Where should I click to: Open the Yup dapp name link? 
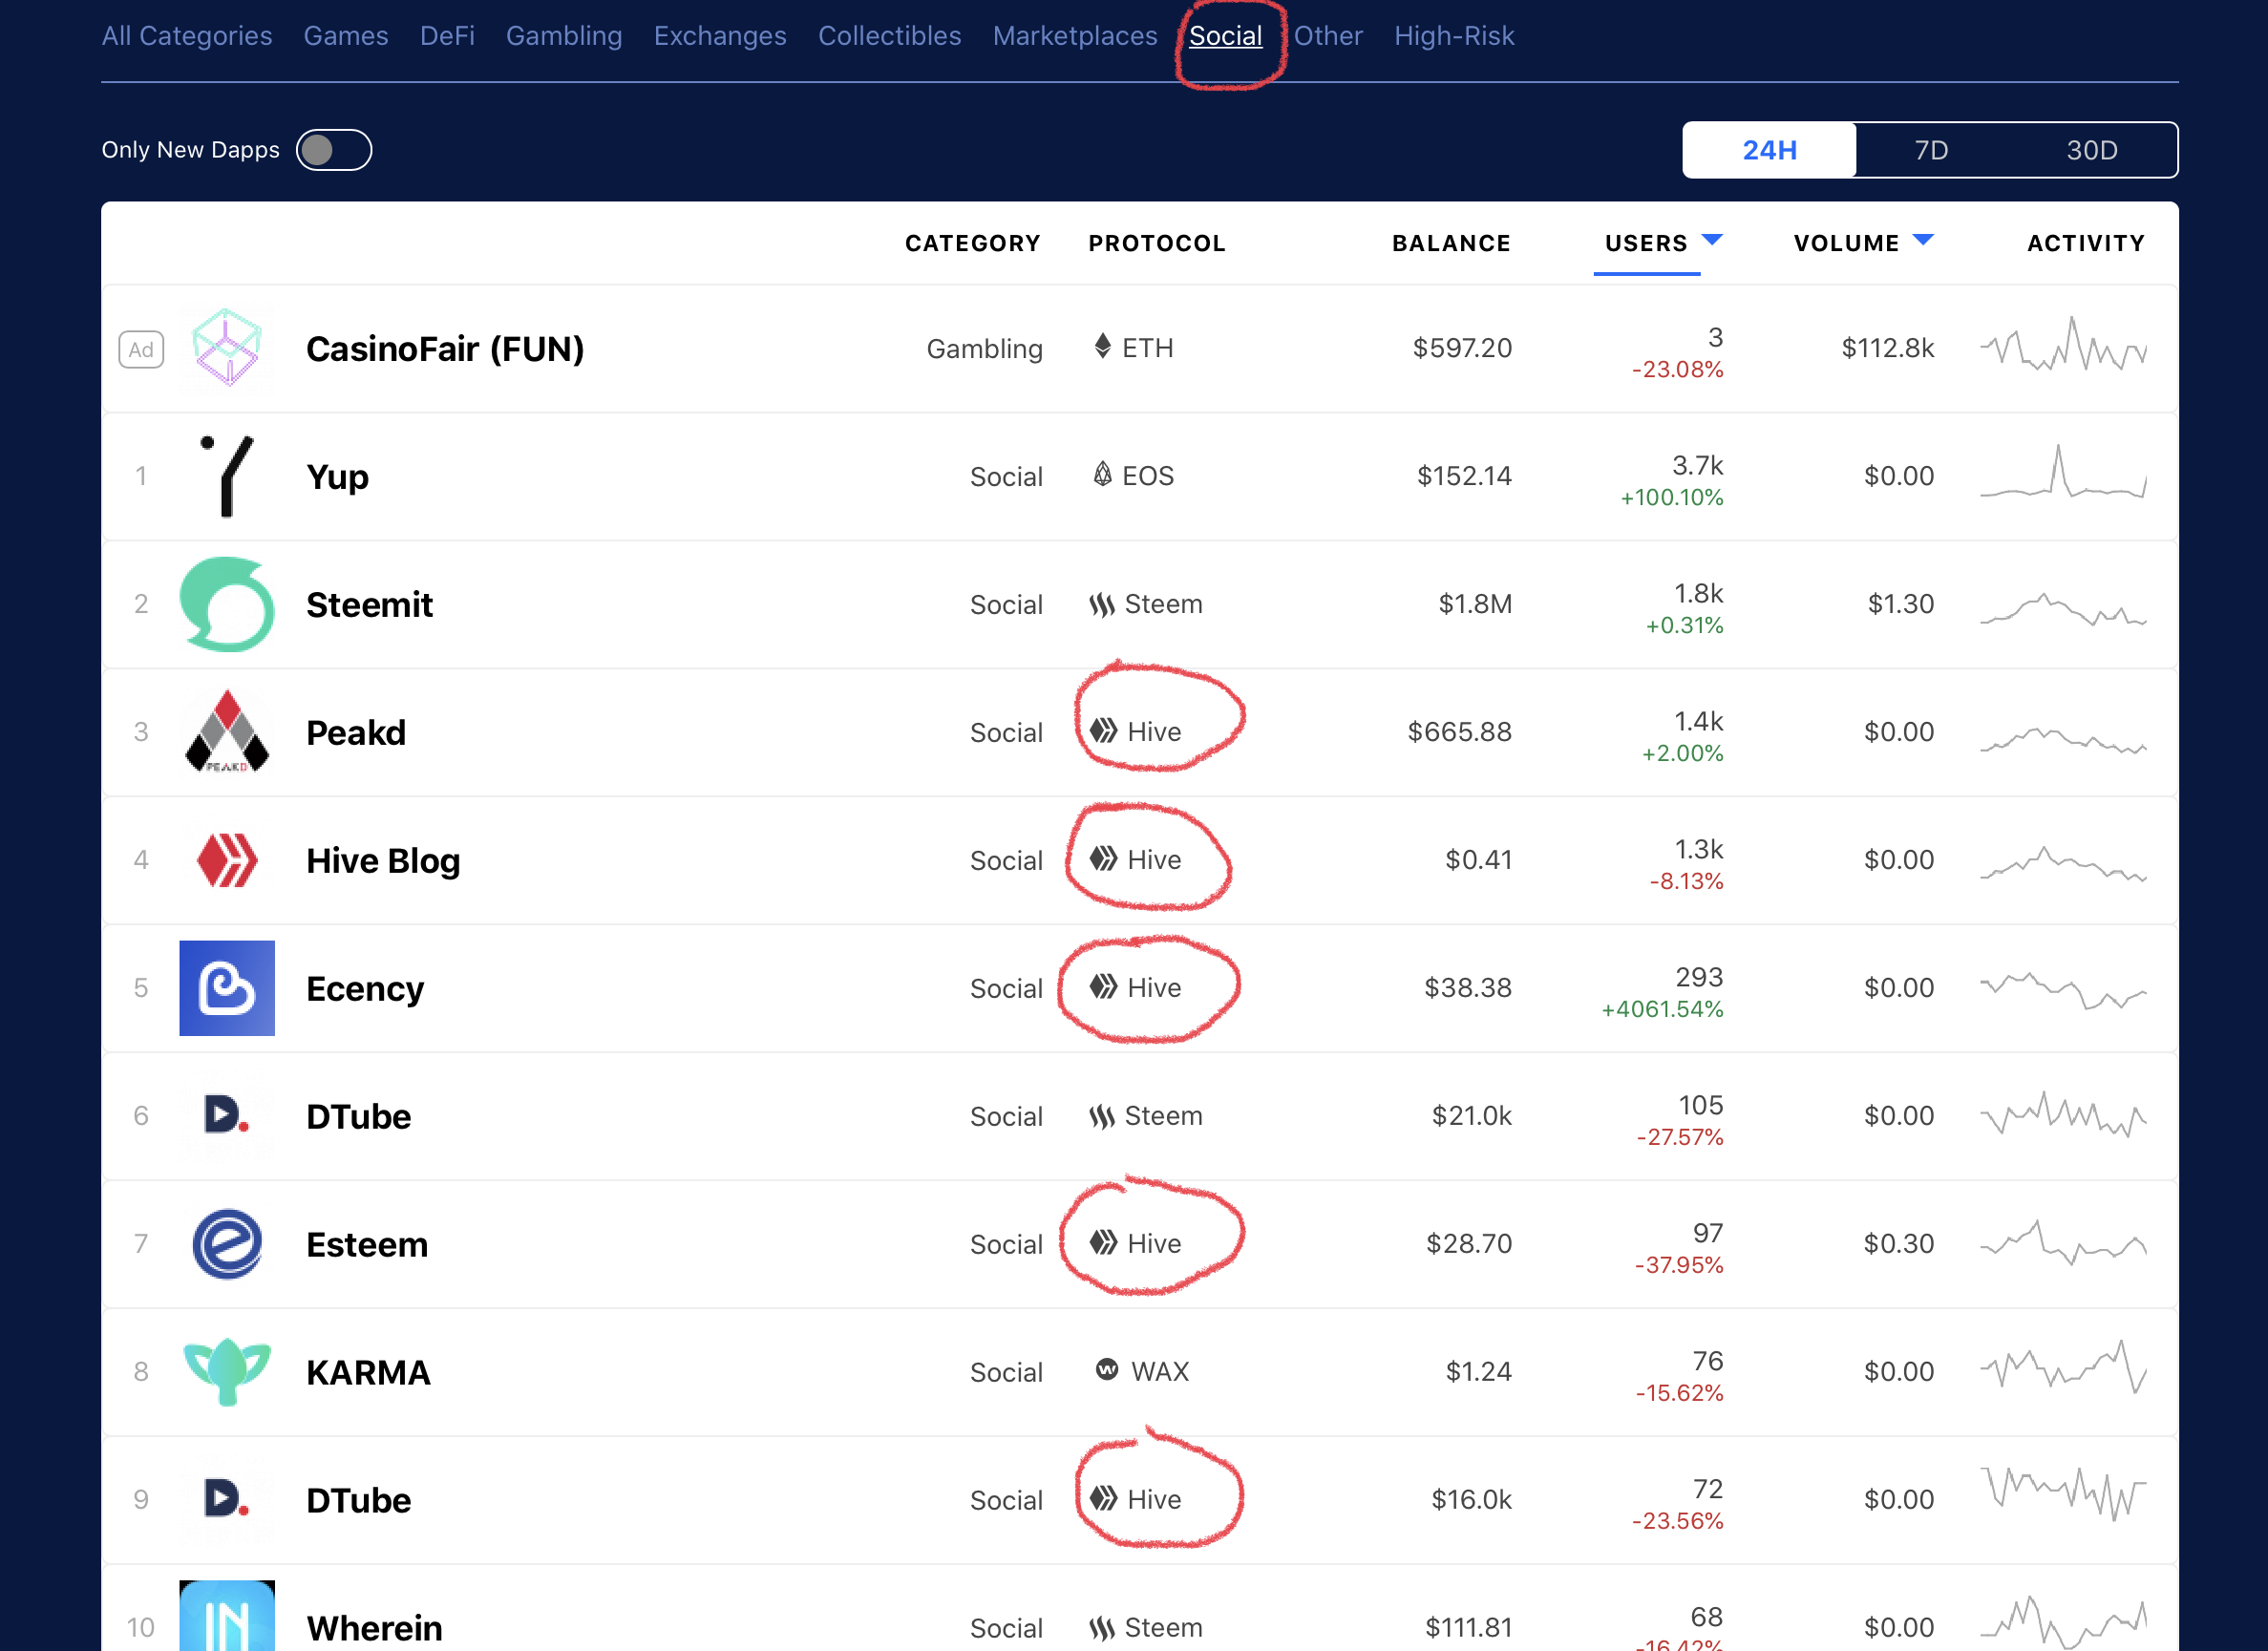pyautogui.click(x=338, y=477)
